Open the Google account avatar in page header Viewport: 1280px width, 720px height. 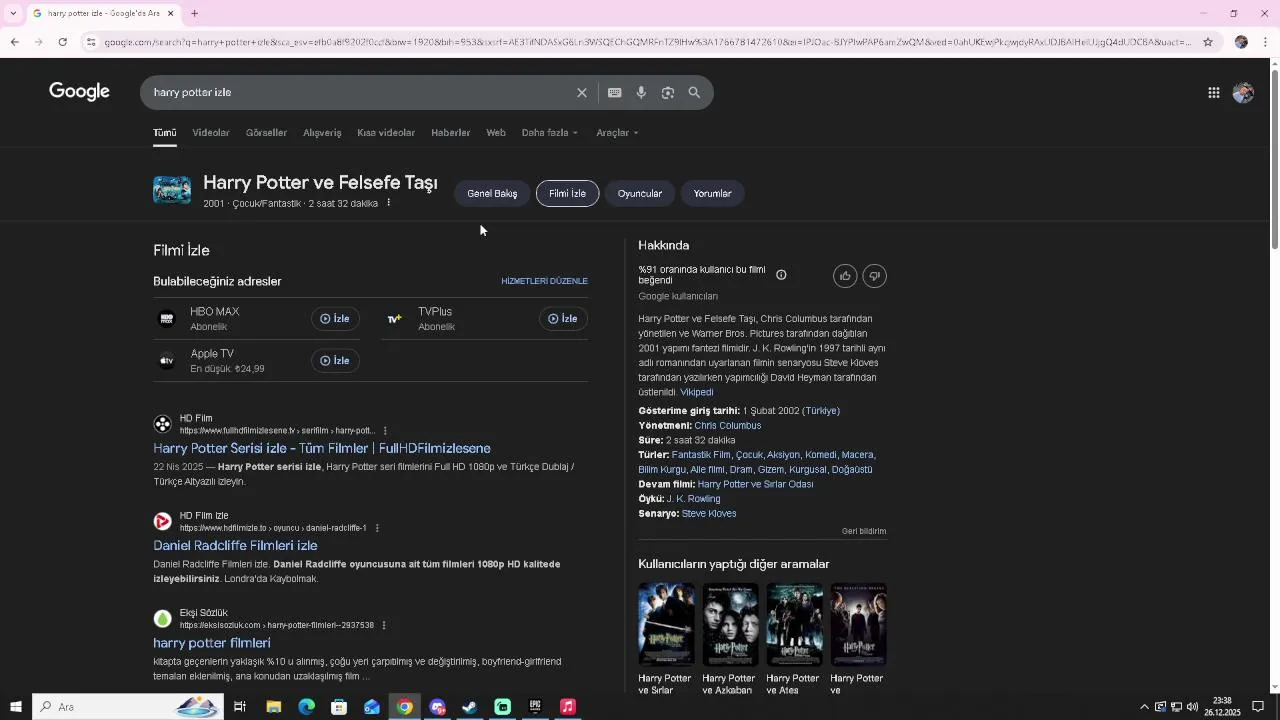coord(1243,93)
